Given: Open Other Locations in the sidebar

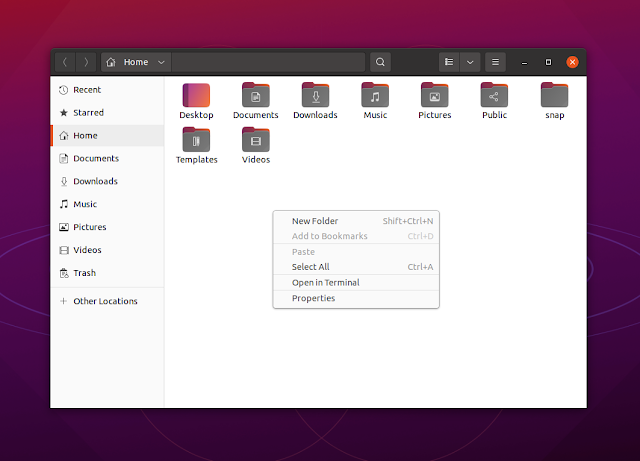Looking at the screenshot, I should [x=108, y=301].
